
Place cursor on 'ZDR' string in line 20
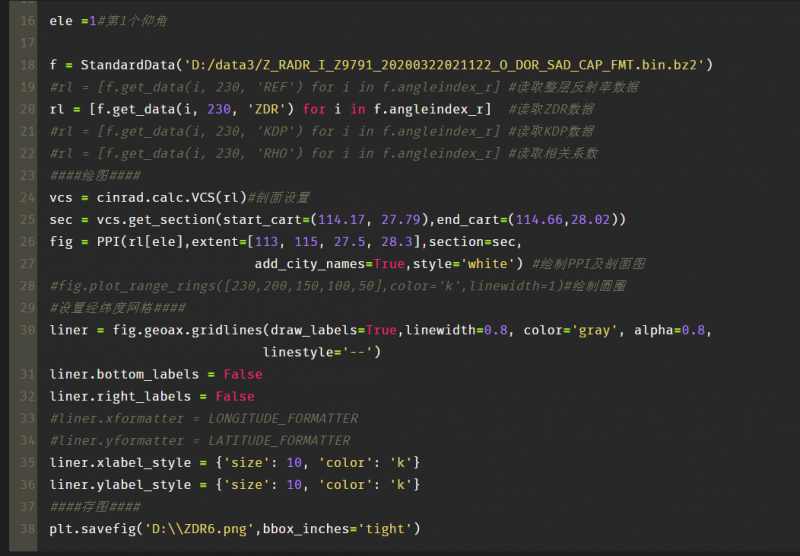[267, 109]
